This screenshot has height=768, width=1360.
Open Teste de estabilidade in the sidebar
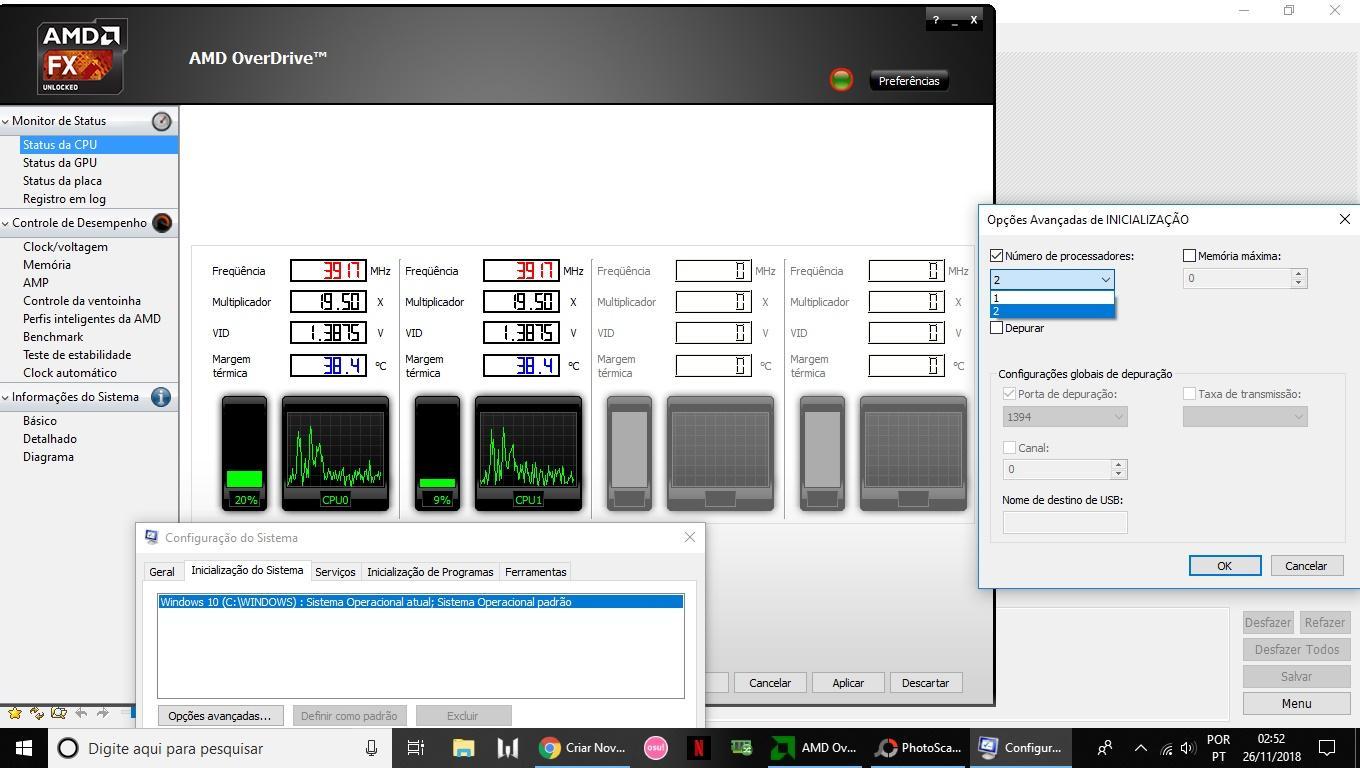[77, 355]
